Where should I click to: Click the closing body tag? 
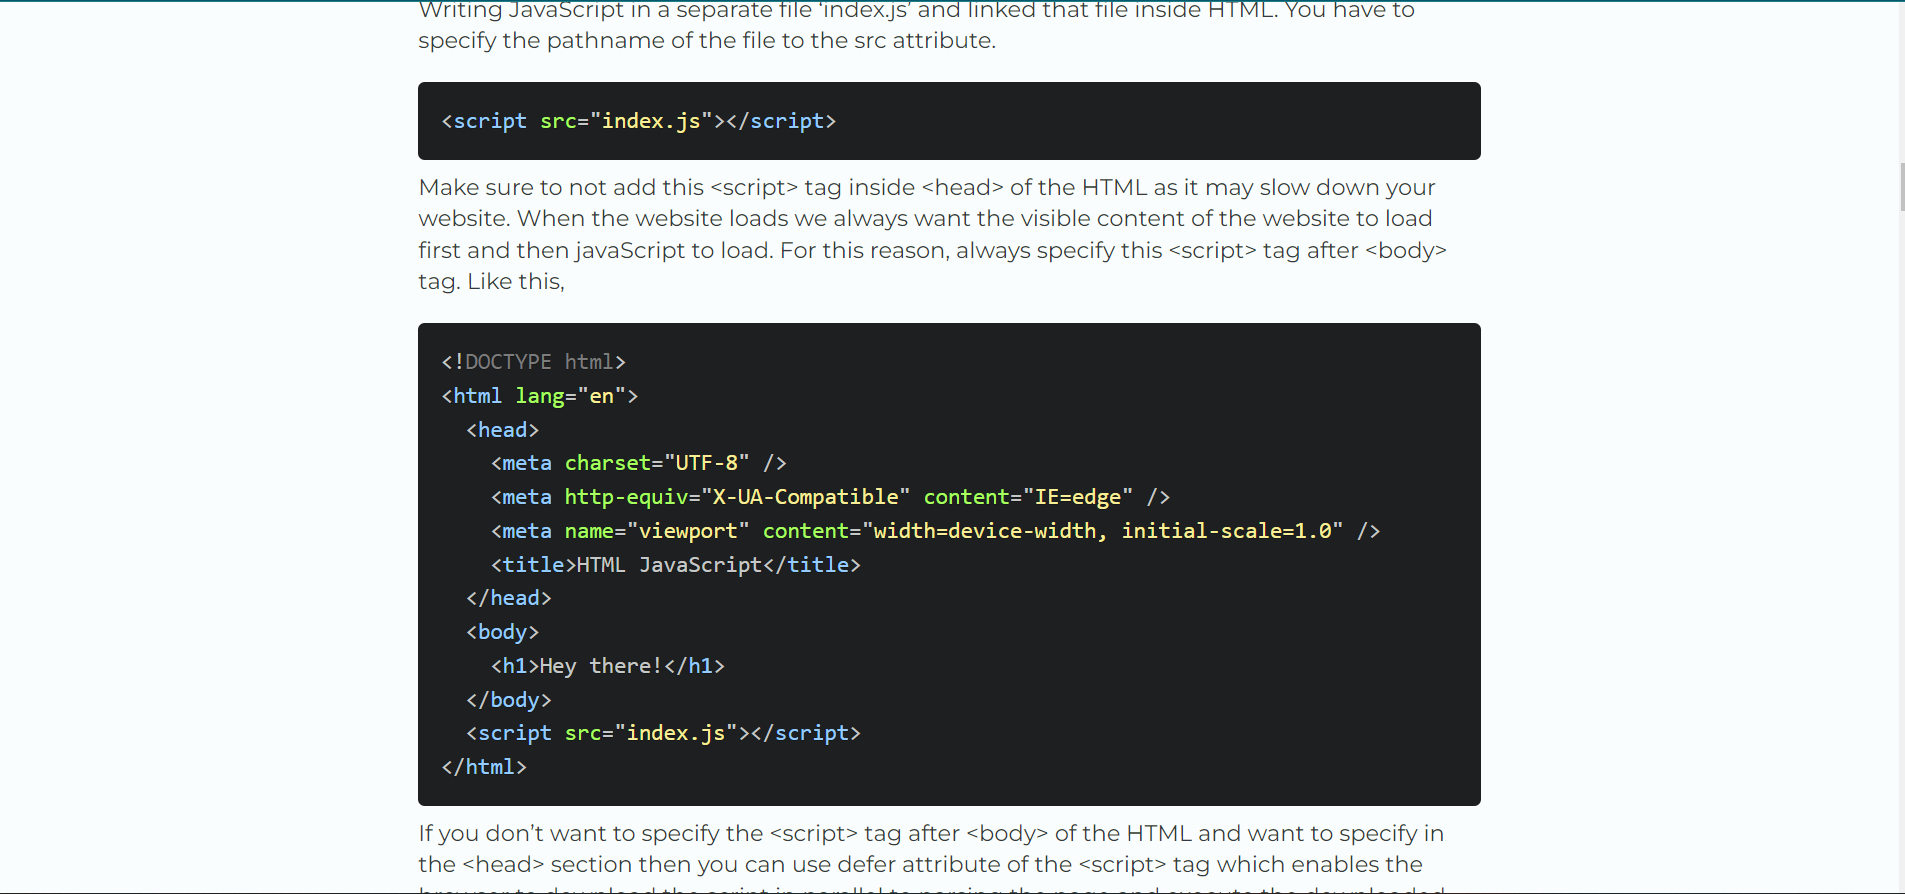tap(508, 700)
